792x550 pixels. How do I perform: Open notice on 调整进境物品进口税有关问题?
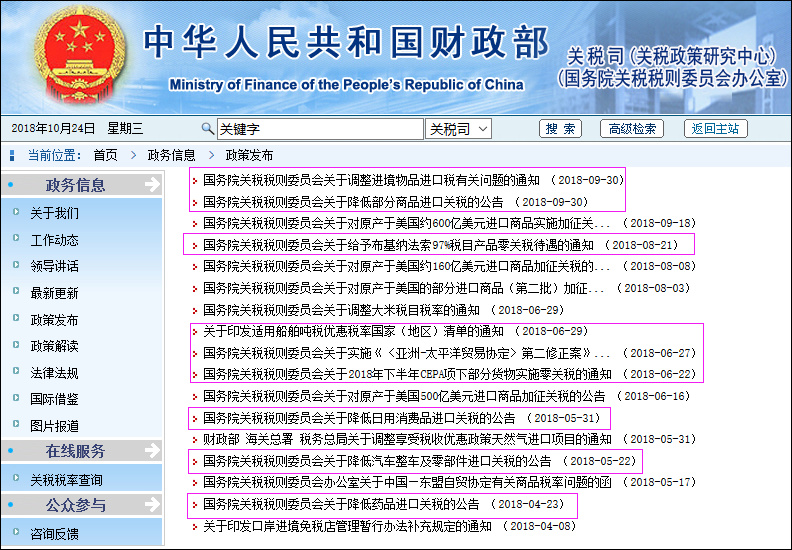point(371,180)
